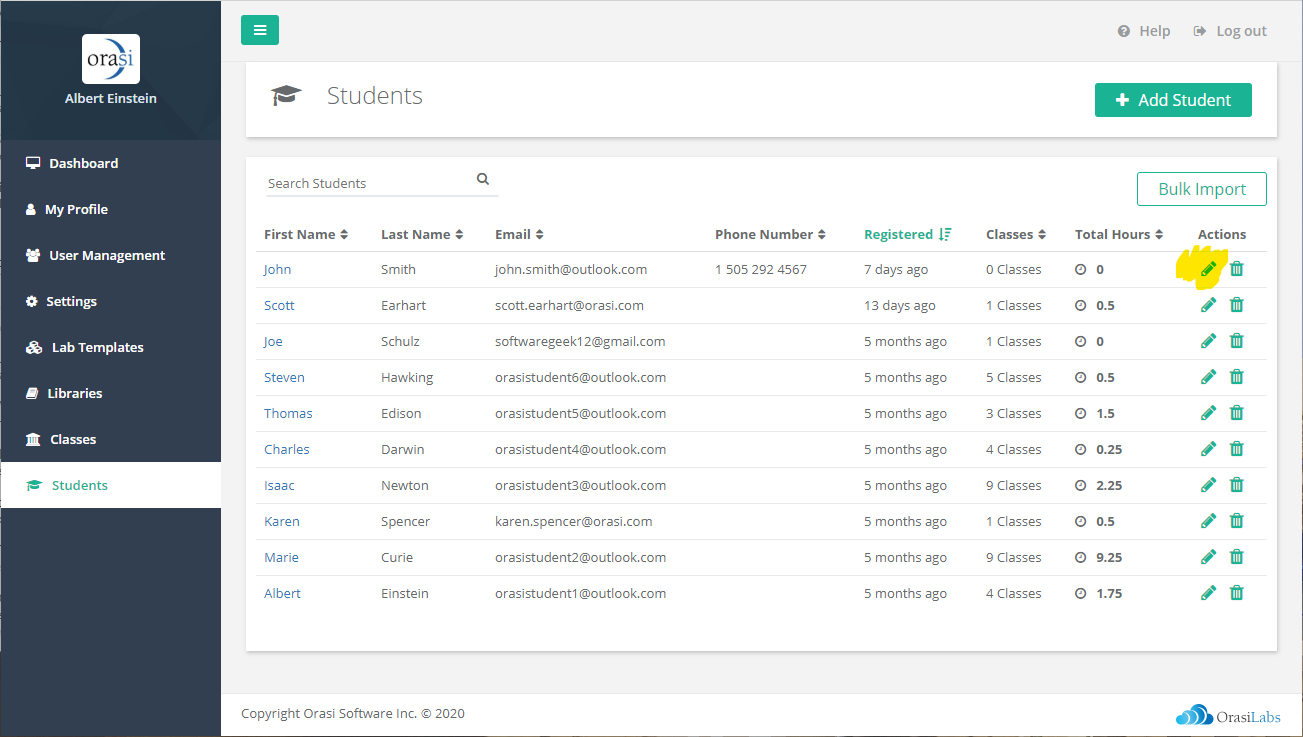Delete Isaac Newton using trash icon
The image size is (1303, 737).
point(1237,485)
